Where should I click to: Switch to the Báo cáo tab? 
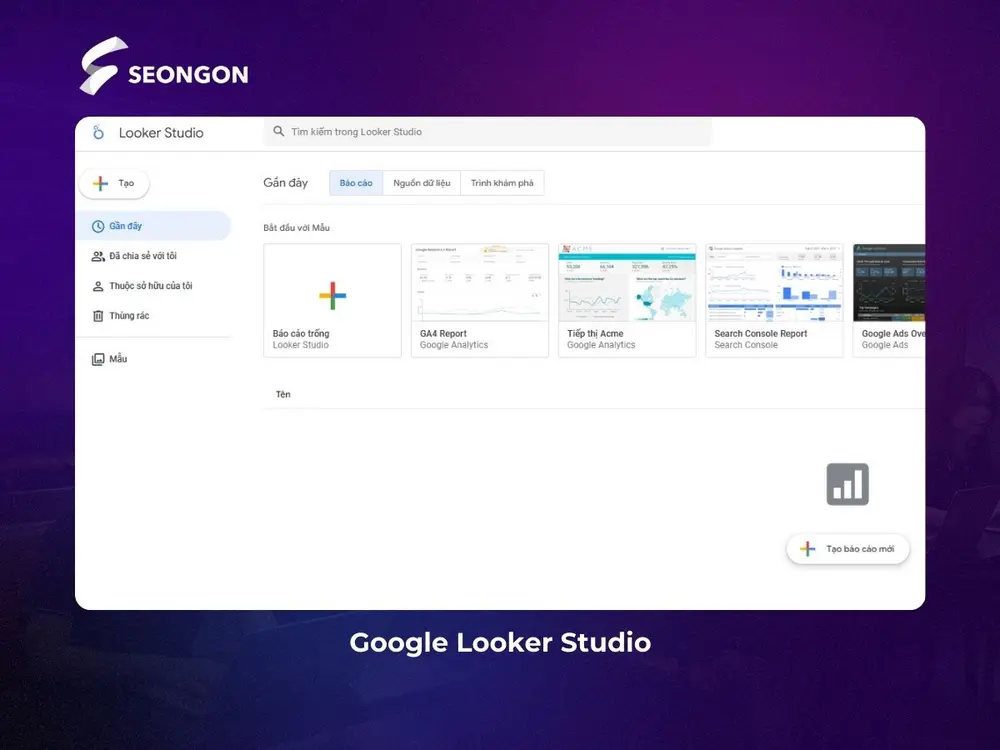[x=356, y=183]
